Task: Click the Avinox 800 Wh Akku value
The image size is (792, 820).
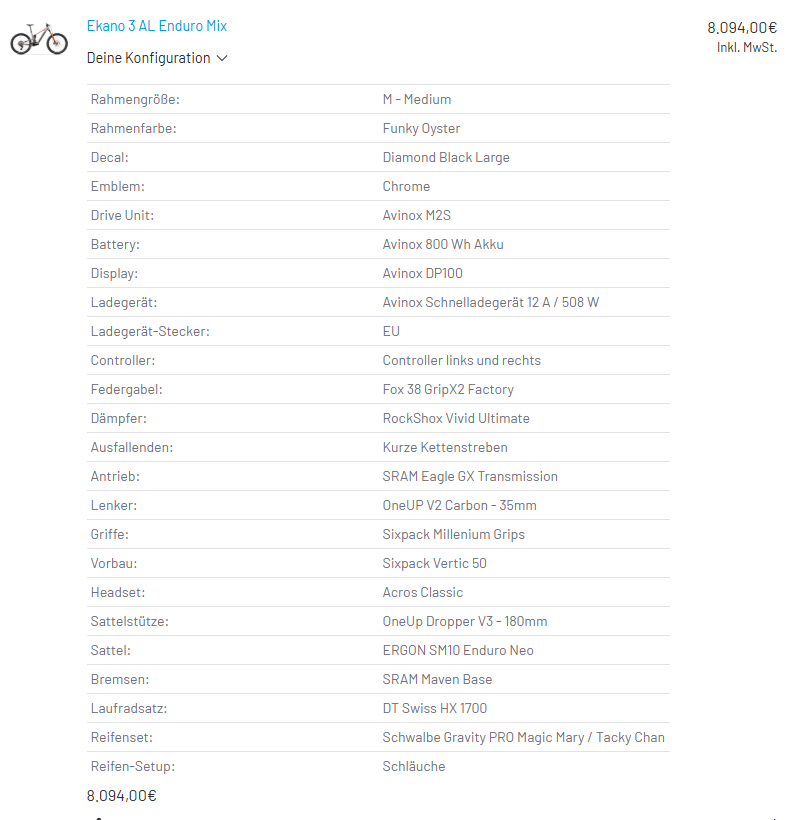Action: point(443,244)
